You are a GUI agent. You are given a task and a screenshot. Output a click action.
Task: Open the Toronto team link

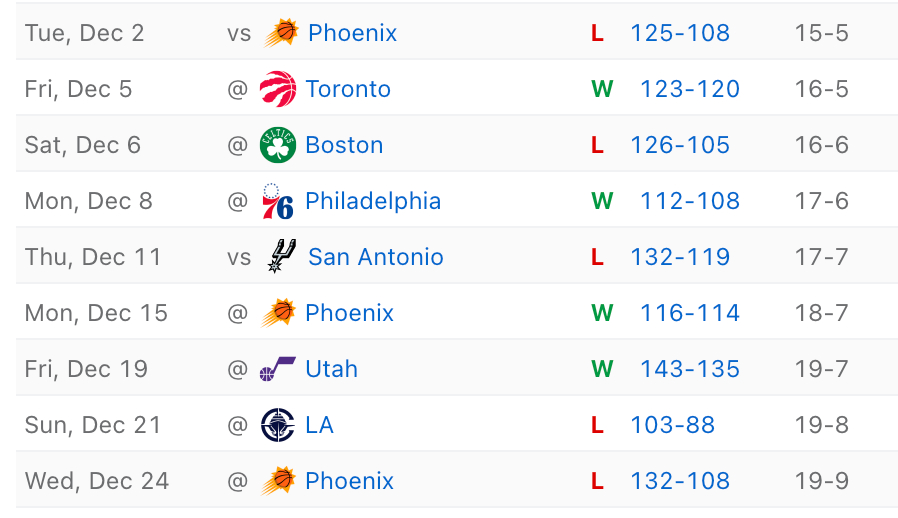pos(348,89)
